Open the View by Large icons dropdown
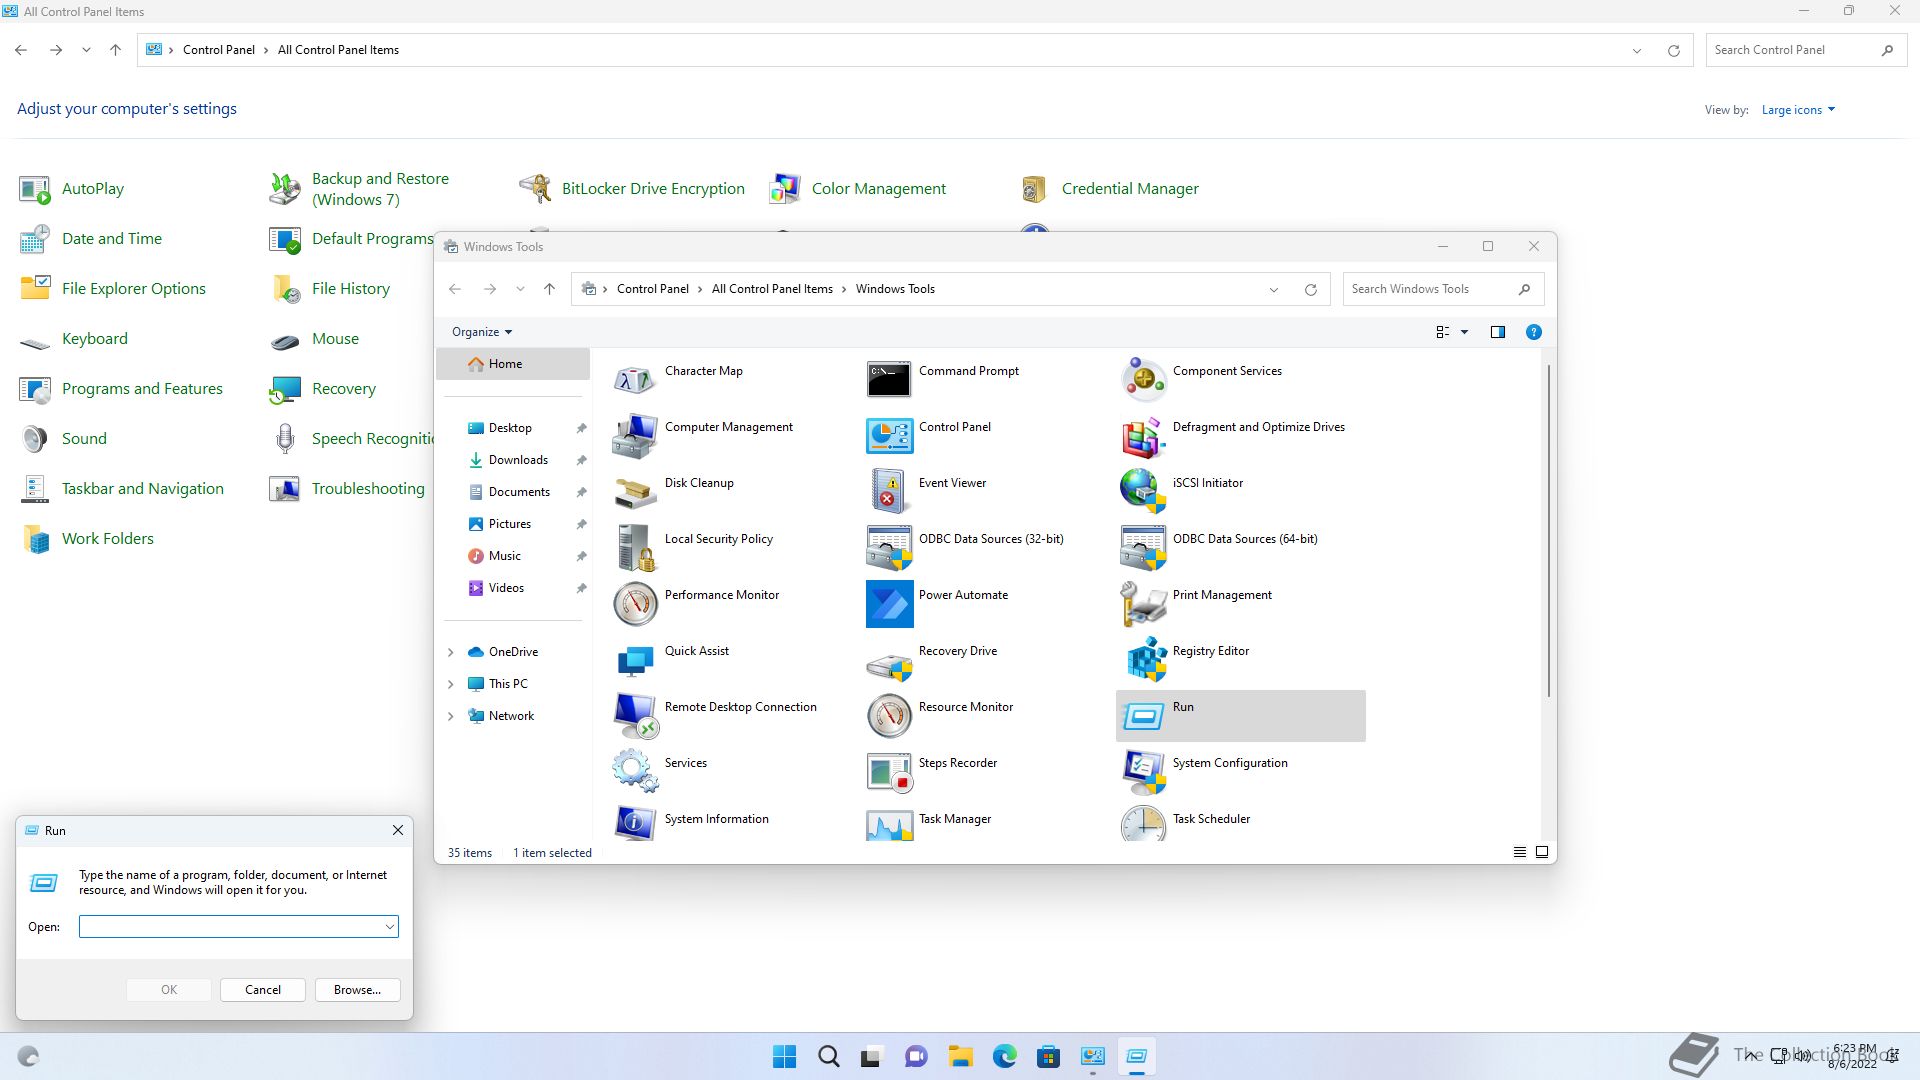Image resolution: width=1920 pixels, height=1080 pixels. click(x=1798, y=110)
